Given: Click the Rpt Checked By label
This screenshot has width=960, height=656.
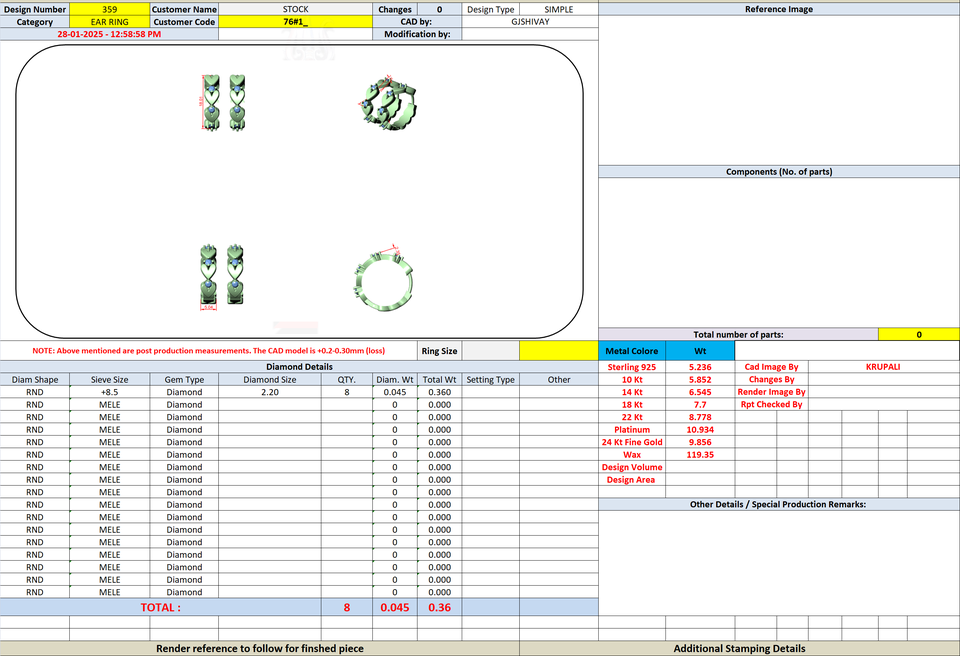Looking at the screenshot, I should [x=771, y=404].
